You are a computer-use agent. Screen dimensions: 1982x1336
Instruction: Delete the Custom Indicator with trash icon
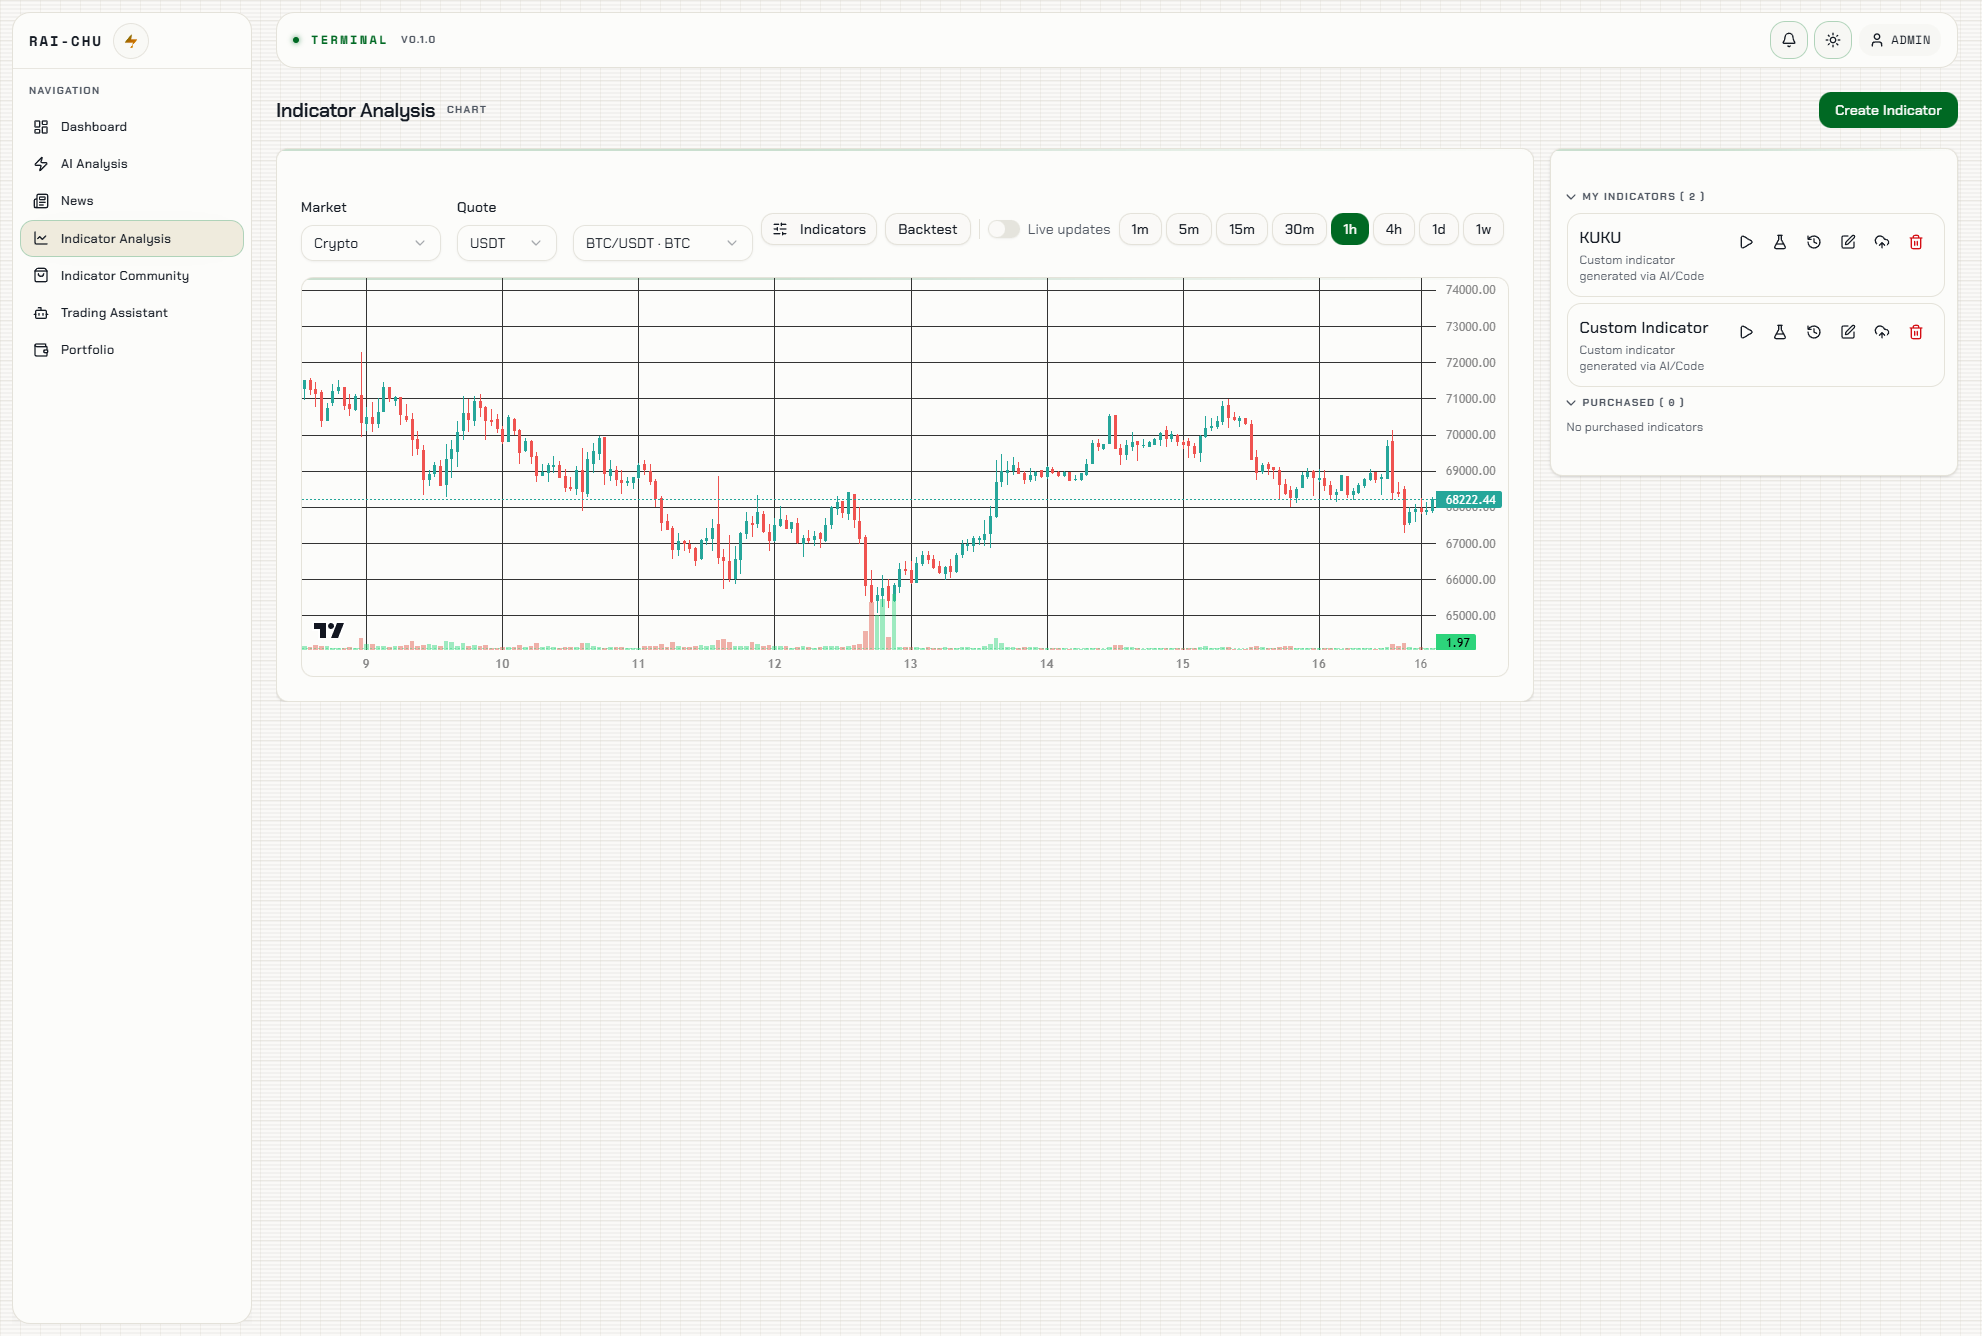pos(1916,332)
